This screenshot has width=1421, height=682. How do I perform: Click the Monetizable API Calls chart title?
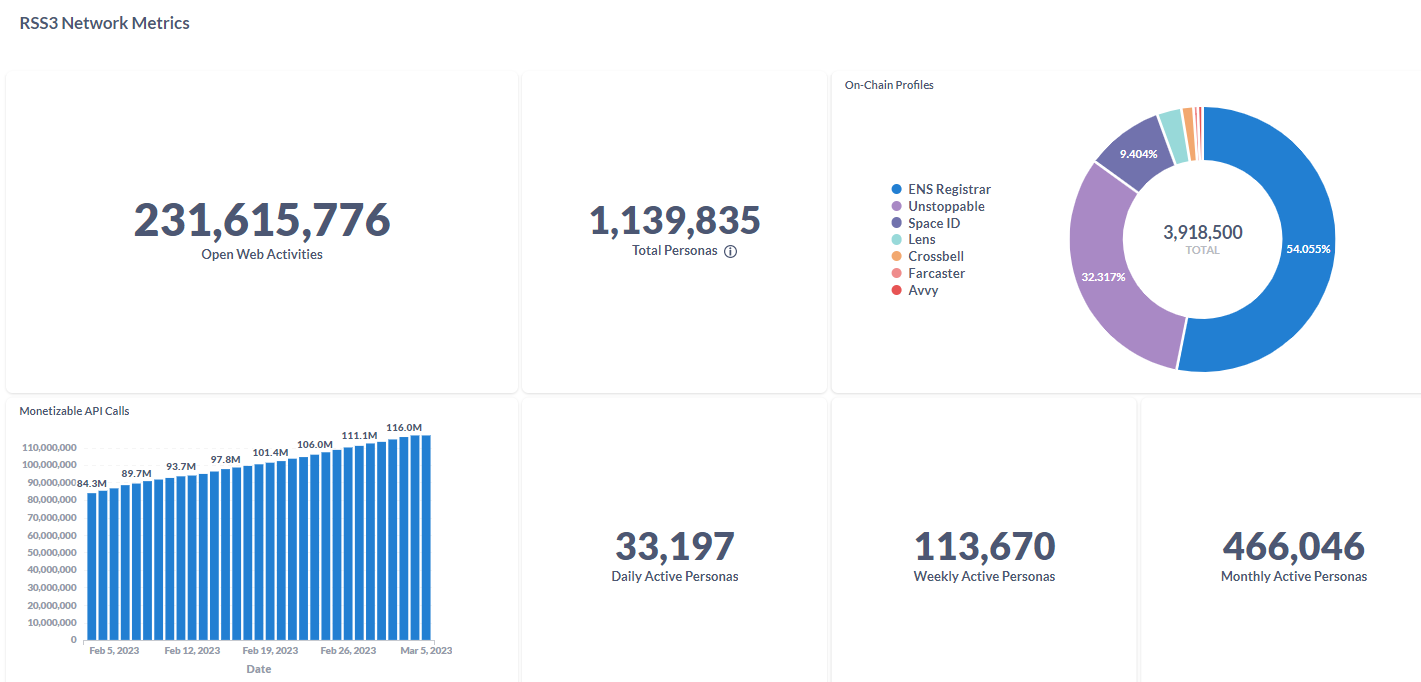click(x=74, y=411)
